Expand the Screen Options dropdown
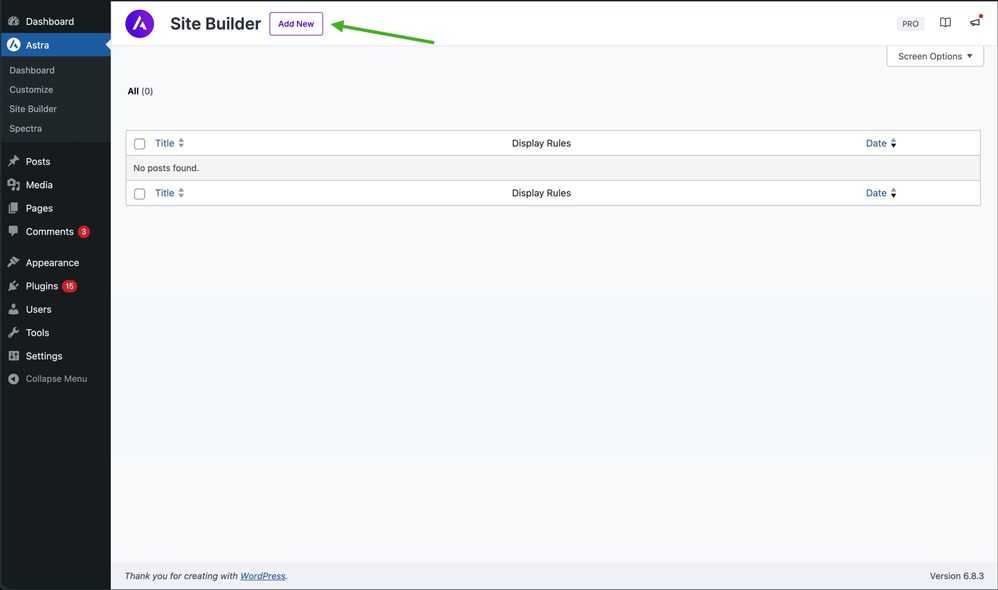998x590 pixels. pyautogui.click(x=935, y=57)
